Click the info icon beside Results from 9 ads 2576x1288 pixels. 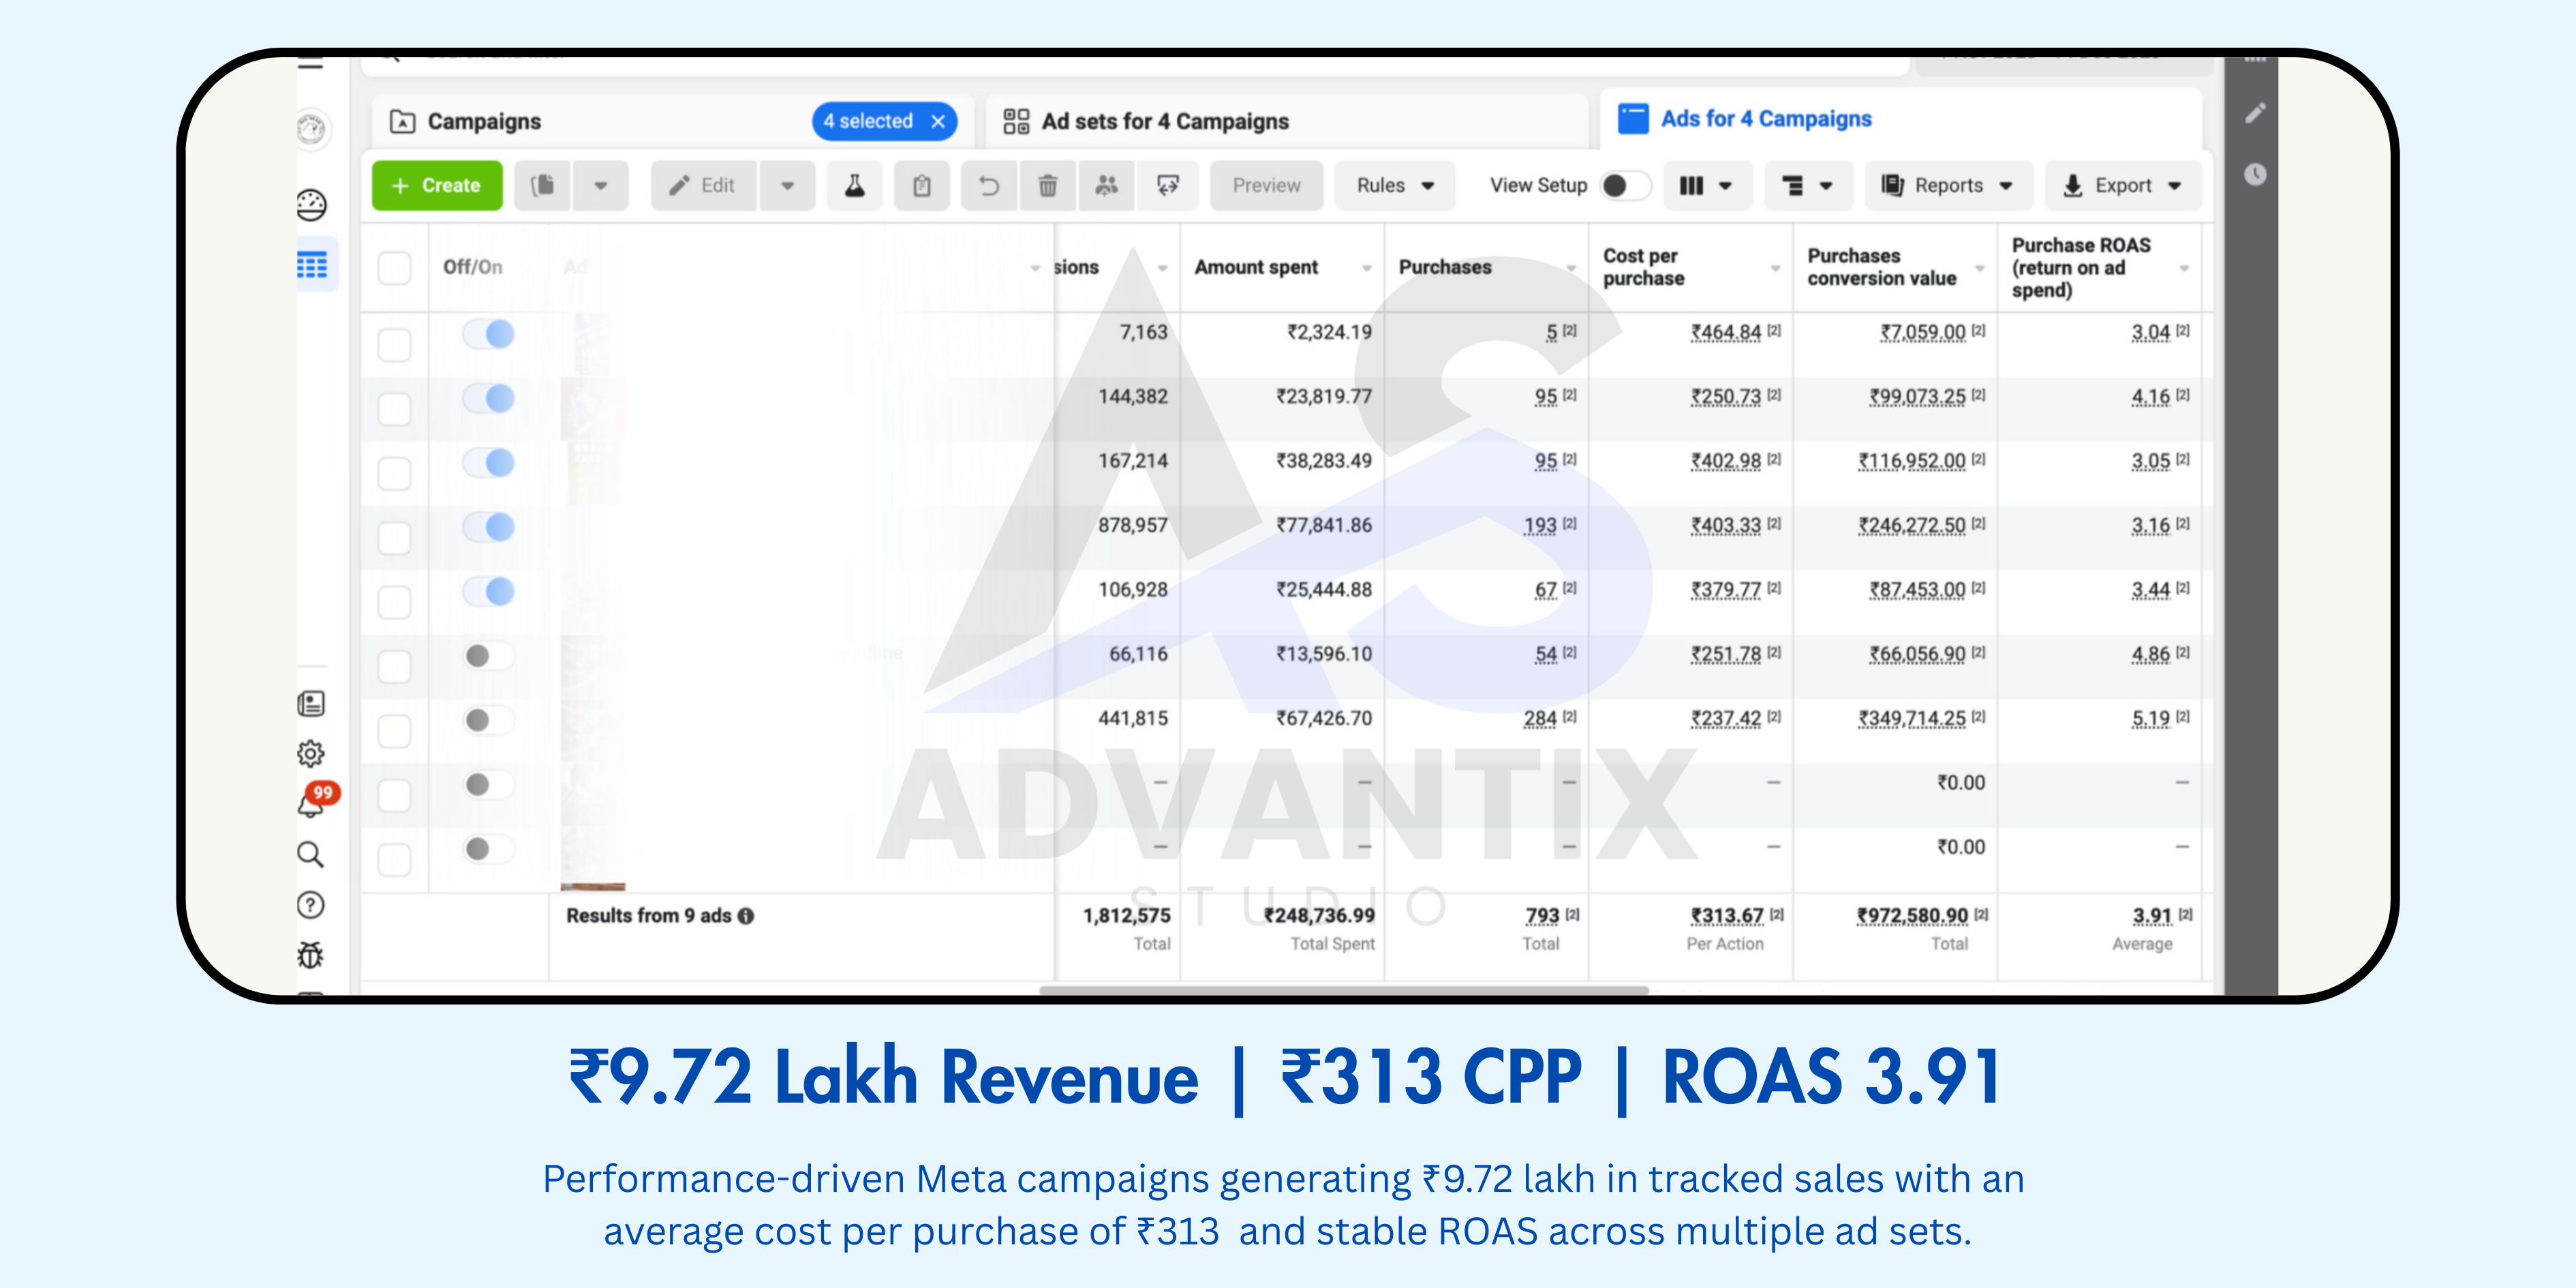pos(746,915)
